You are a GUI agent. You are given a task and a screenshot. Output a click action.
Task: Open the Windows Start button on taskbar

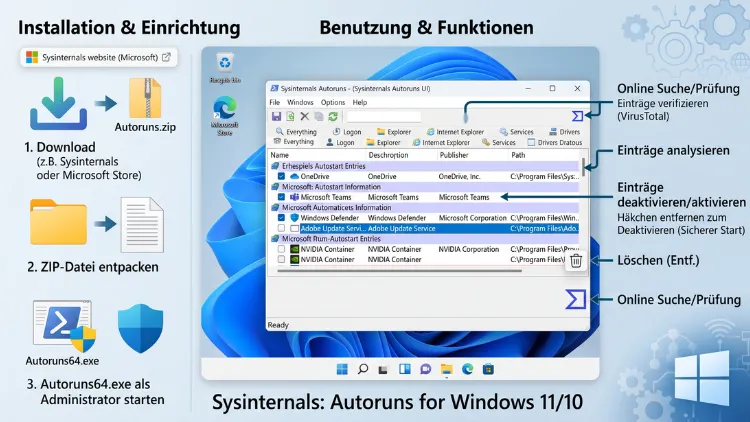coord(342,369)
